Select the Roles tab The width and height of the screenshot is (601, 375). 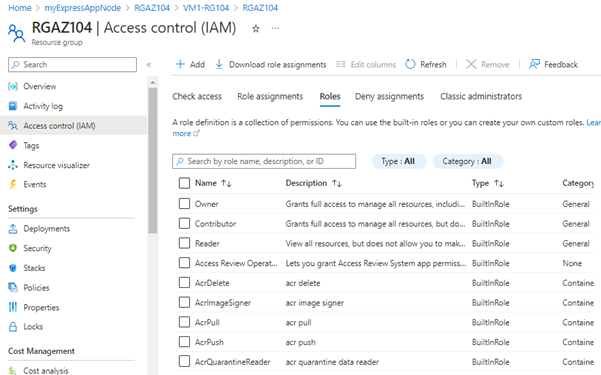pos(330,96)
